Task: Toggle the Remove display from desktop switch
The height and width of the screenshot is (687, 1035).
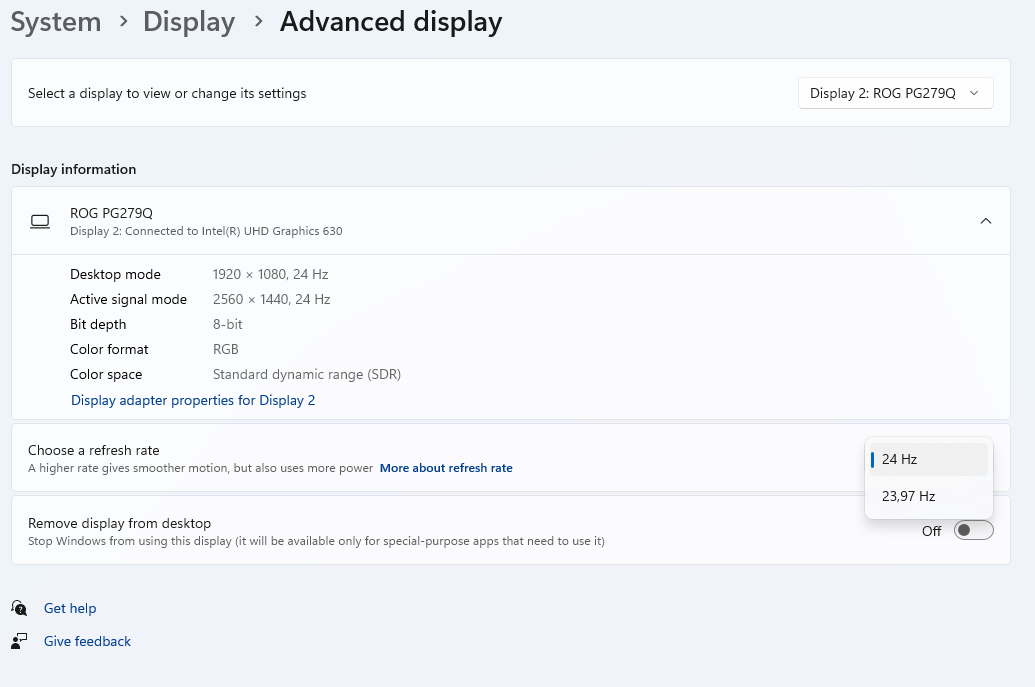Action: tap(974, 531)
